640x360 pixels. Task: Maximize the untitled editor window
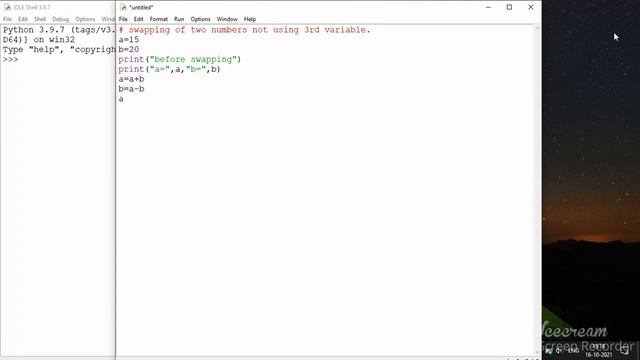[509, 7]
